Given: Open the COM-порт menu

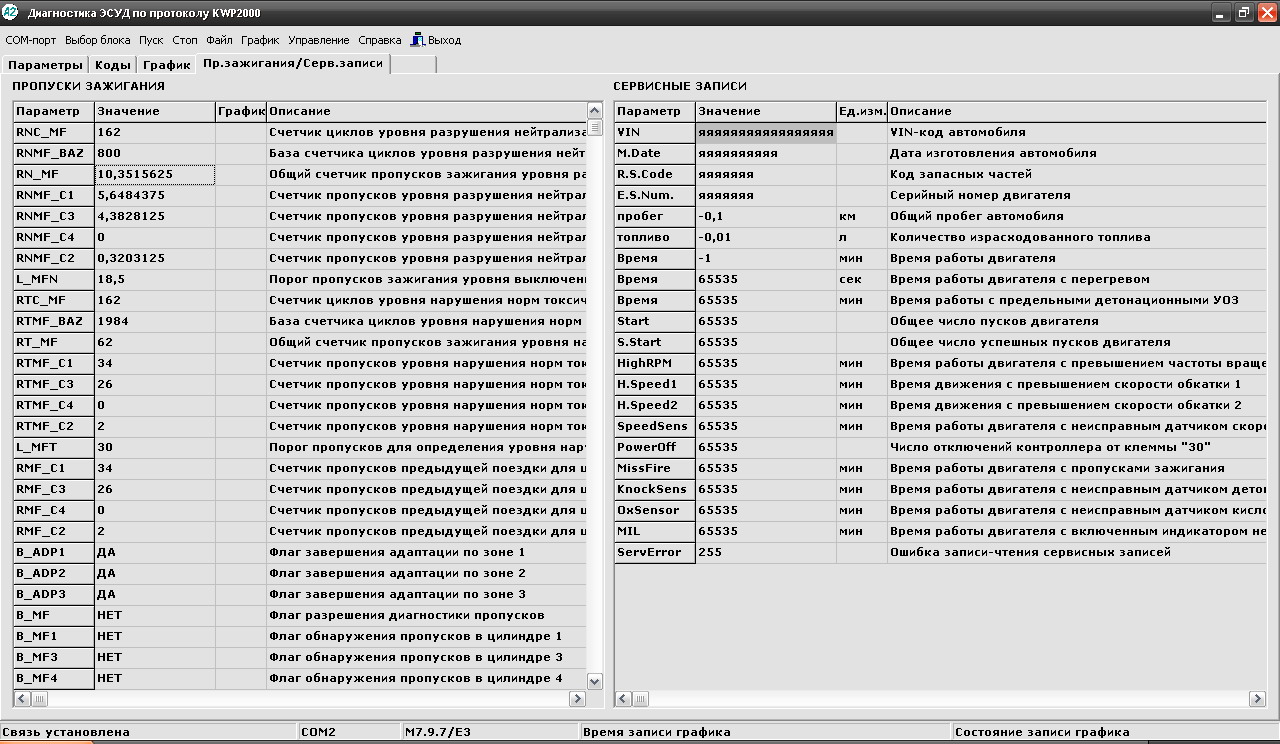Looking at the screenshot, I should 32,40.
